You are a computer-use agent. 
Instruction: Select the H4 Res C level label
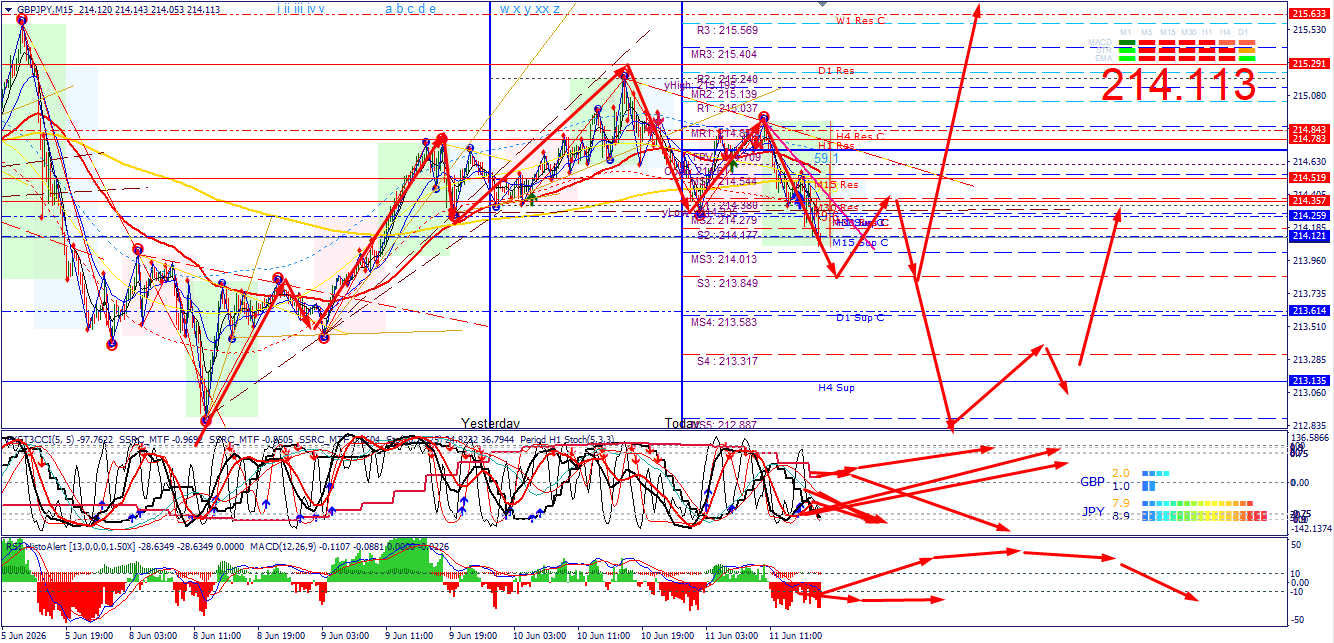tap(860, 136)
